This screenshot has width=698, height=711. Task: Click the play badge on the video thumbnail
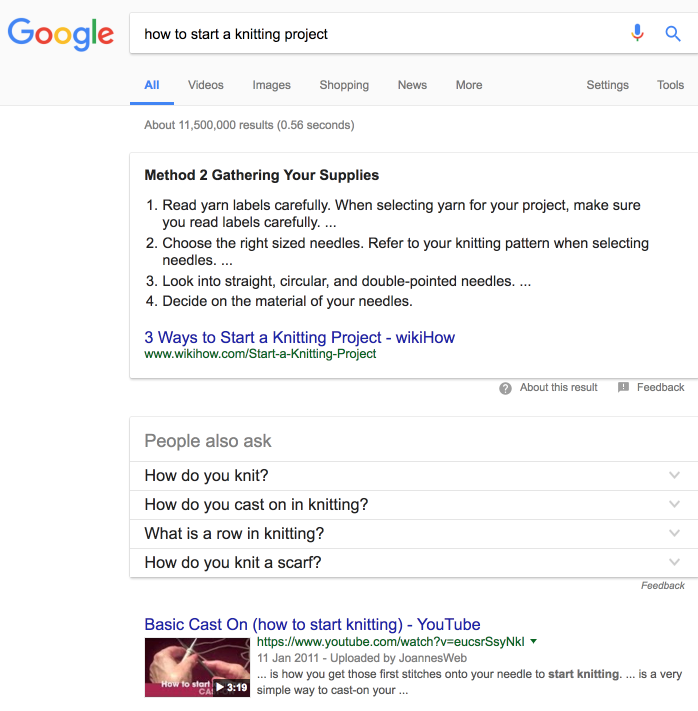coord(232,687)
